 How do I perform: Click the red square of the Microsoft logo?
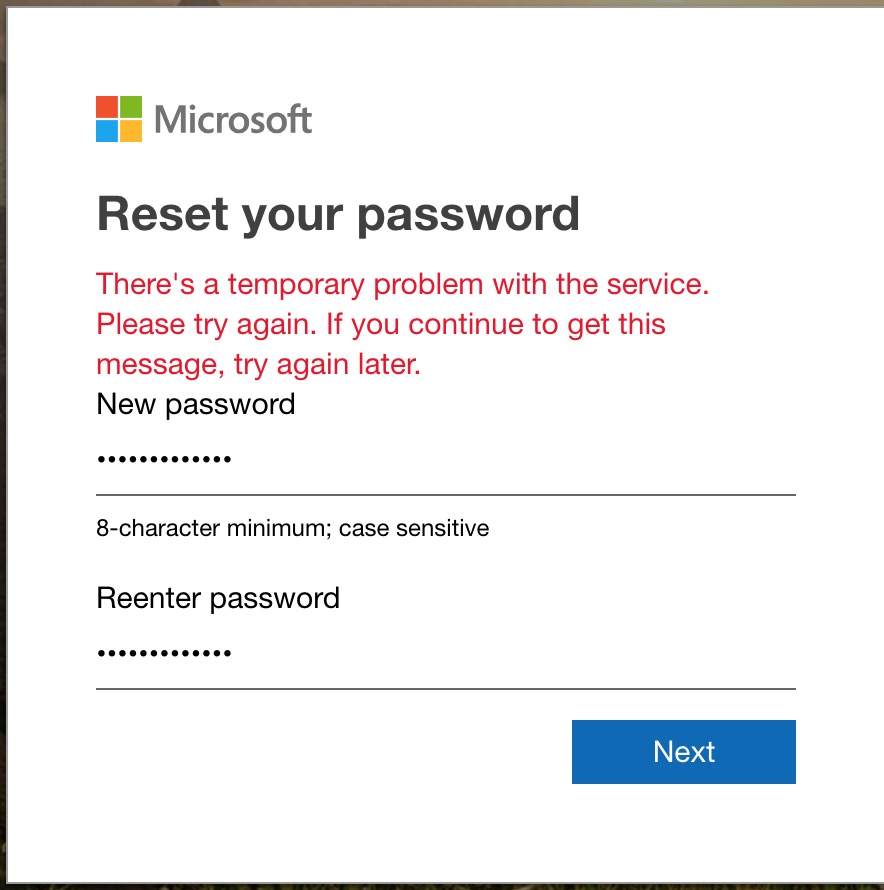click(107, 107)
